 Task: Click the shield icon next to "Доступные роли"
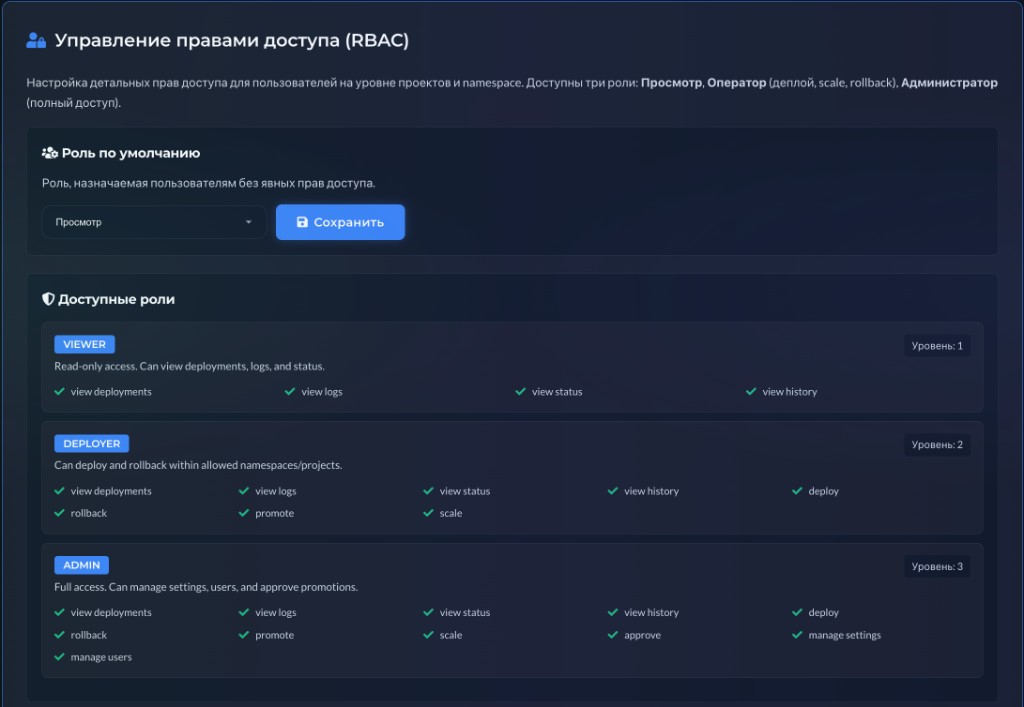pos(48,298)
